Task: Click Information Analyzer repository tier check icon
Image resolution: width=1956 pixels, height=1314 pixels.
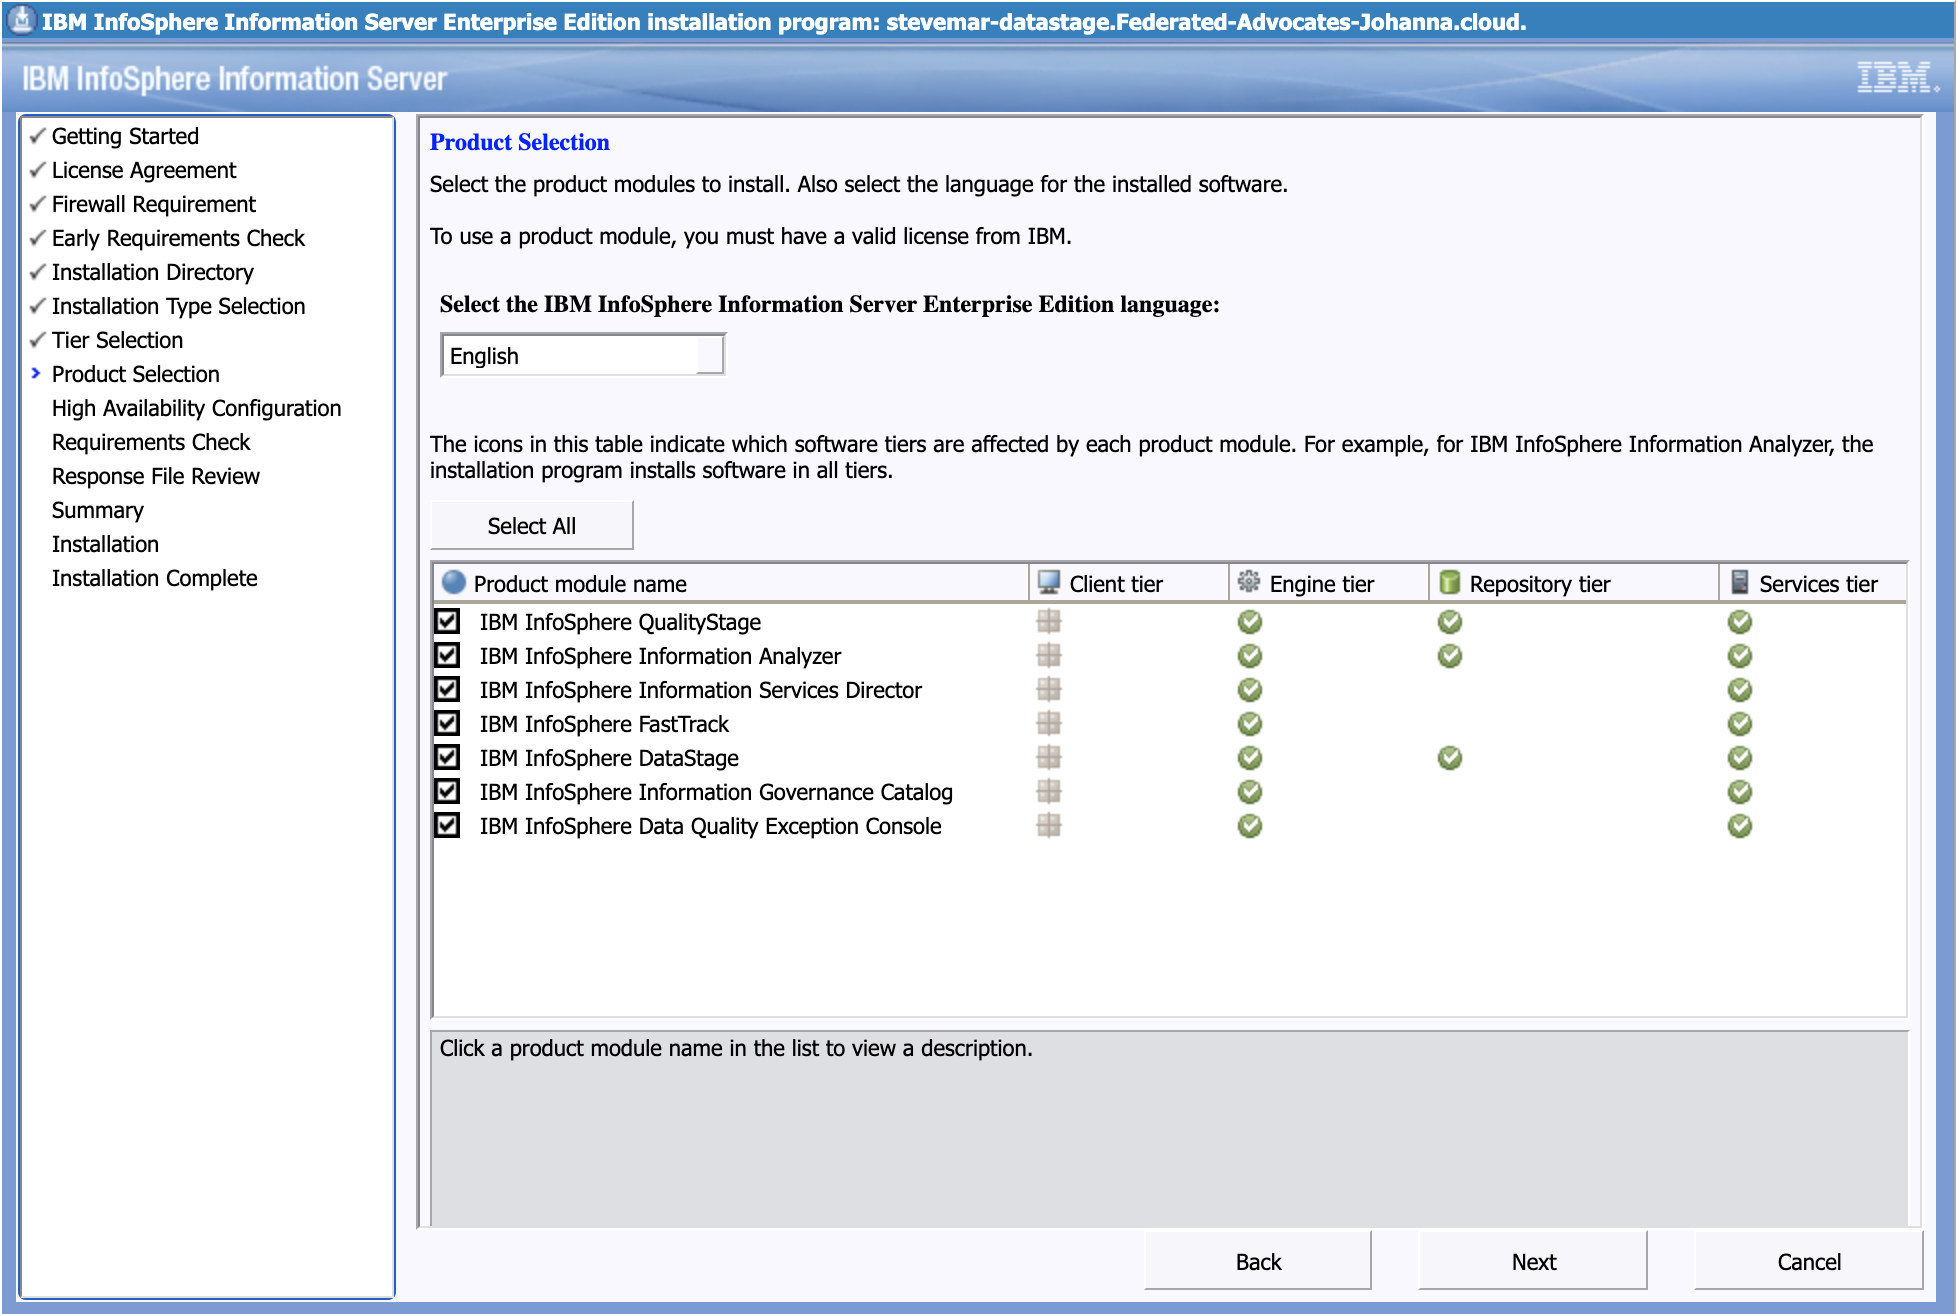Action: [1450, 656]
